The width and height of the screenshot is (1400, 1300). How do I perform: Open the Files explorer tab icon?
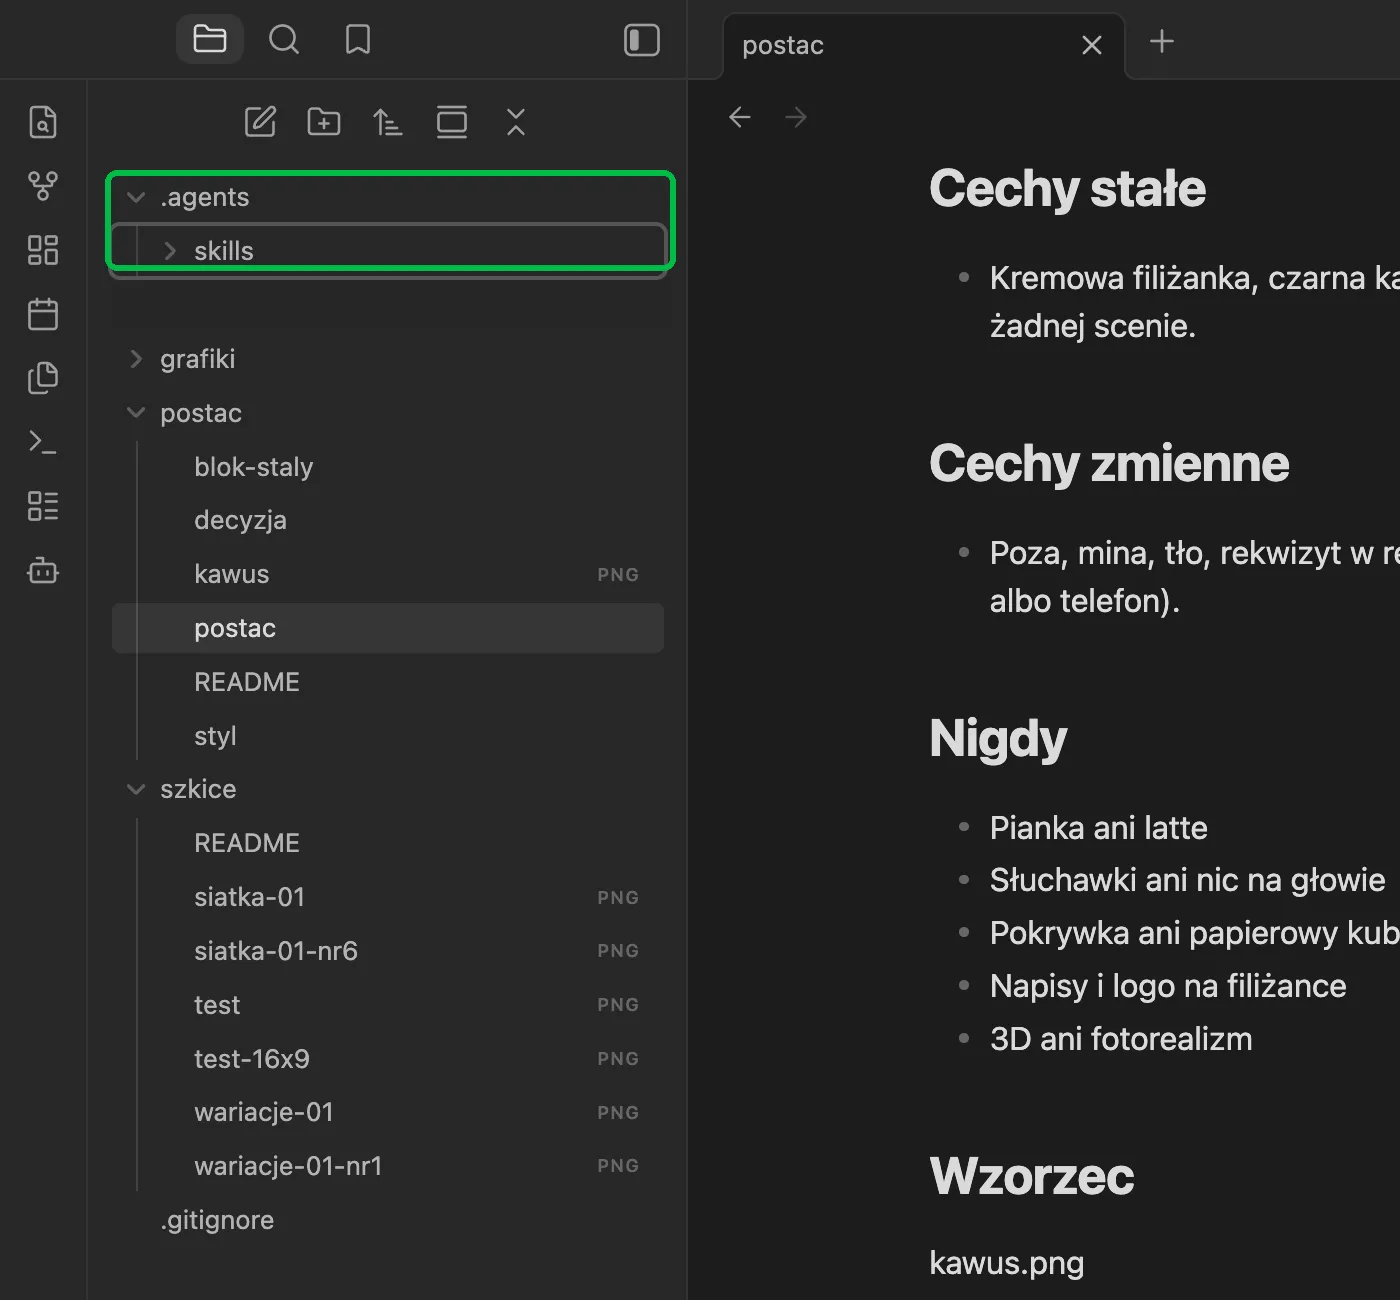210,40
